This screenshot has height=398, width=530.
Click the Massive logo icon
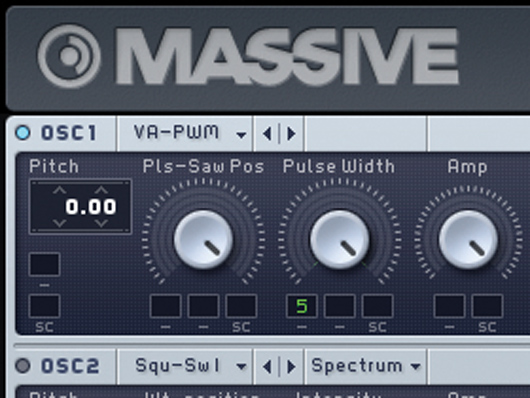(69, 56)
